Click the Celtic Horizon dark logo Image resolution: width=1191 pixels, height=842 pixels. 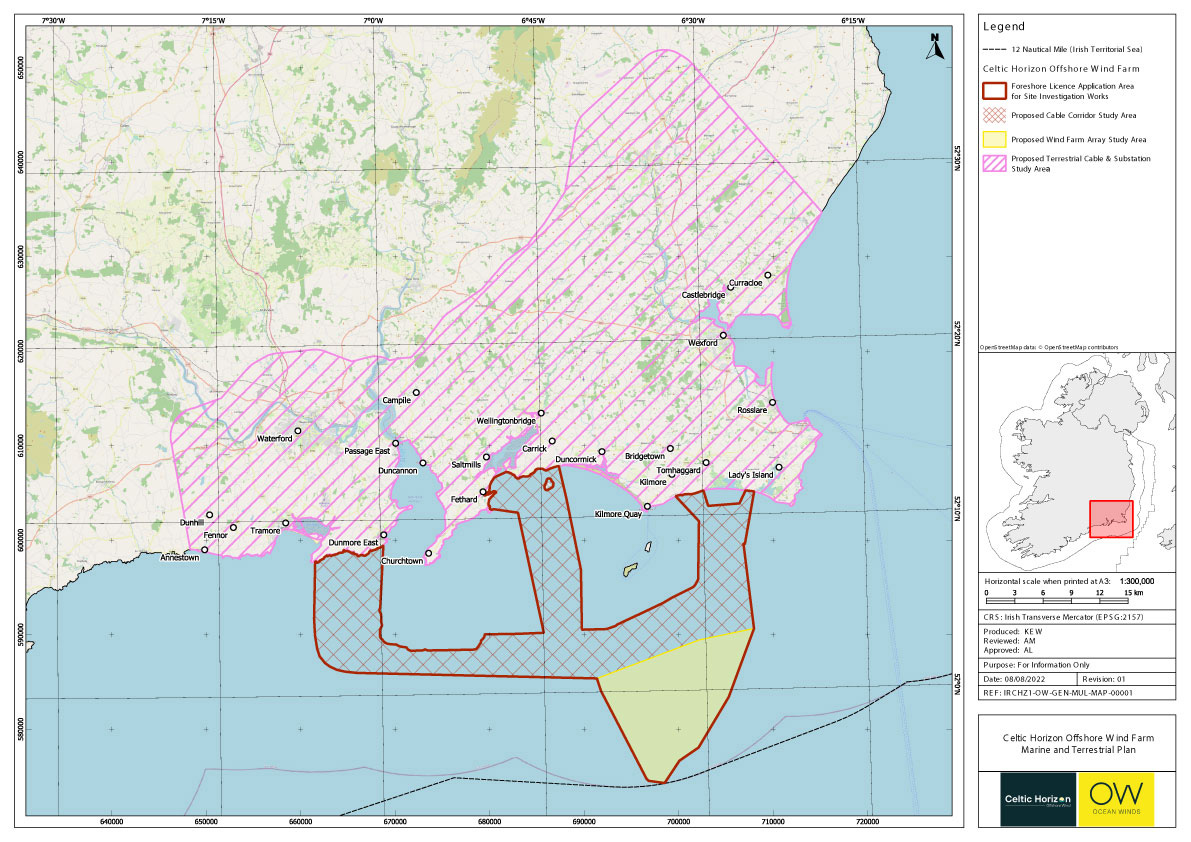[1039, 799]
